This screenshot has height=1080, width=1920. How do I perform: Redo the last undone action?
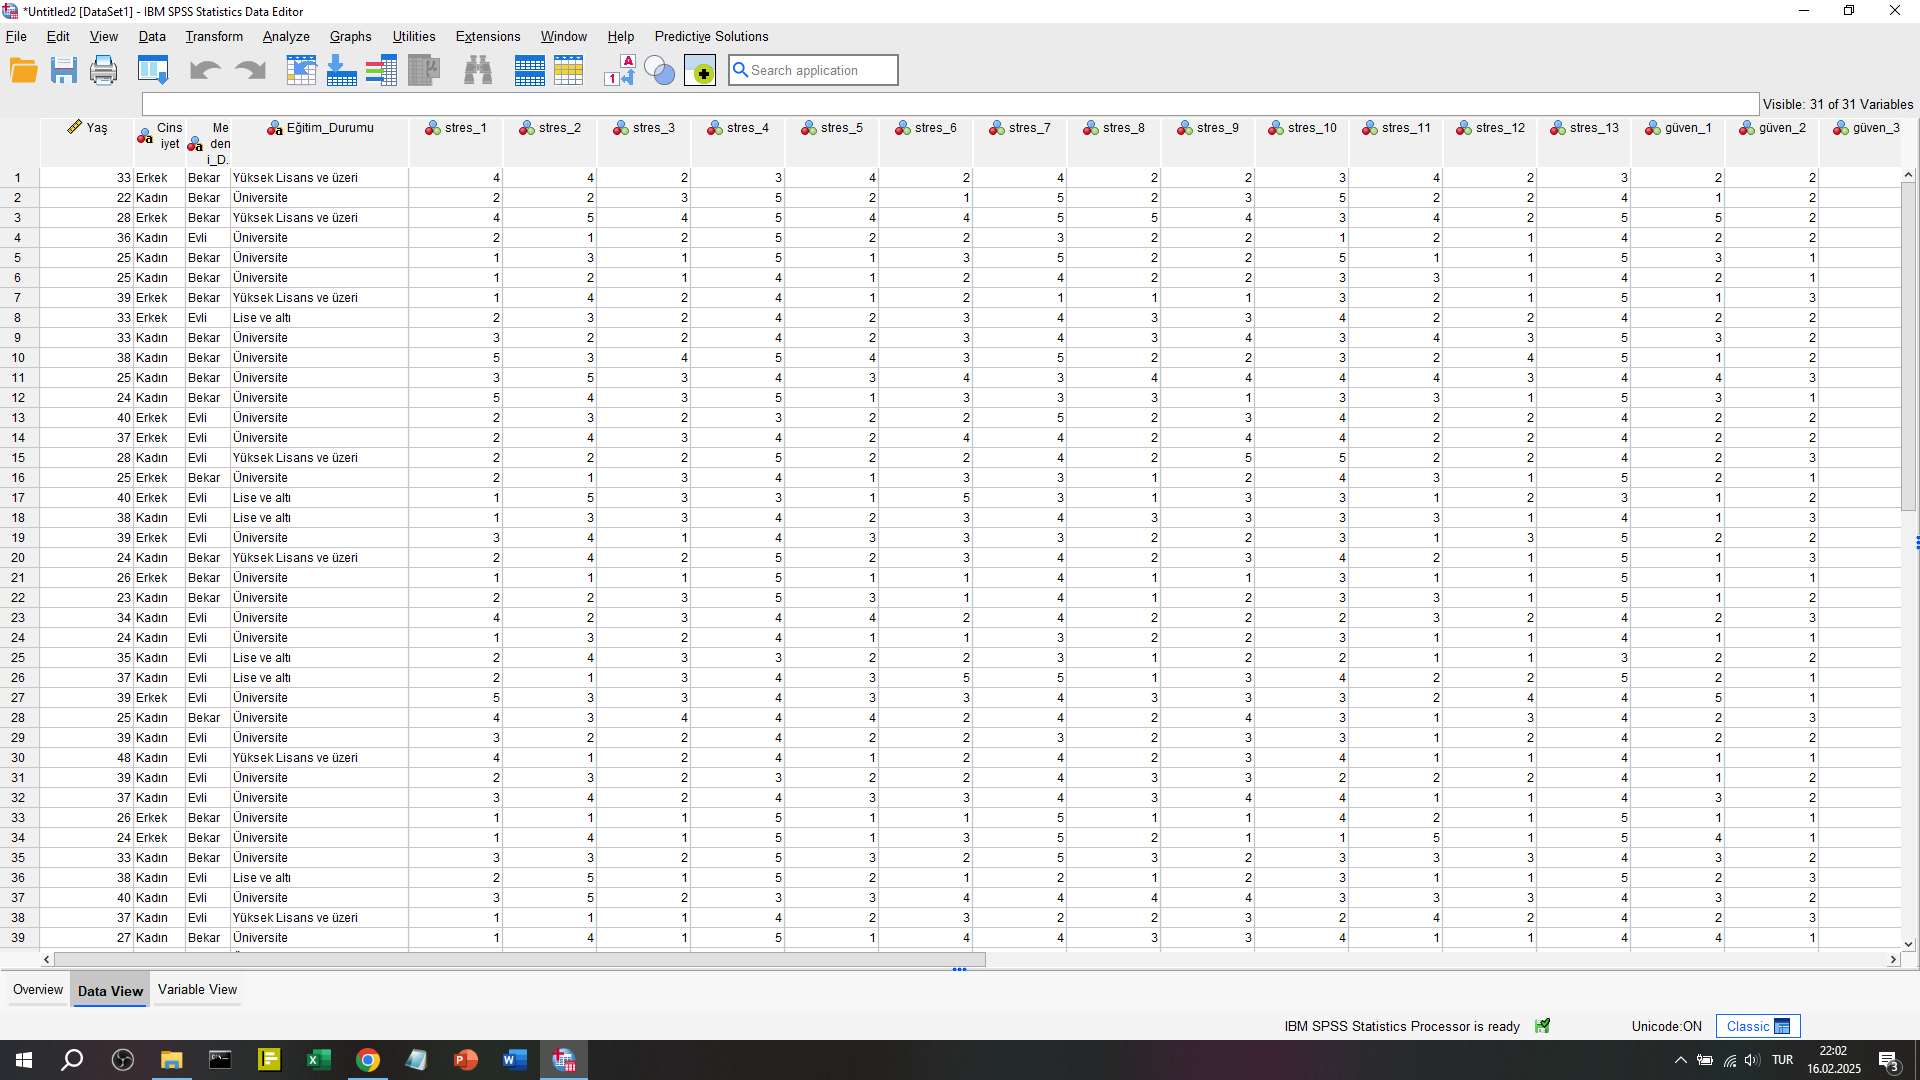[249, 70]
